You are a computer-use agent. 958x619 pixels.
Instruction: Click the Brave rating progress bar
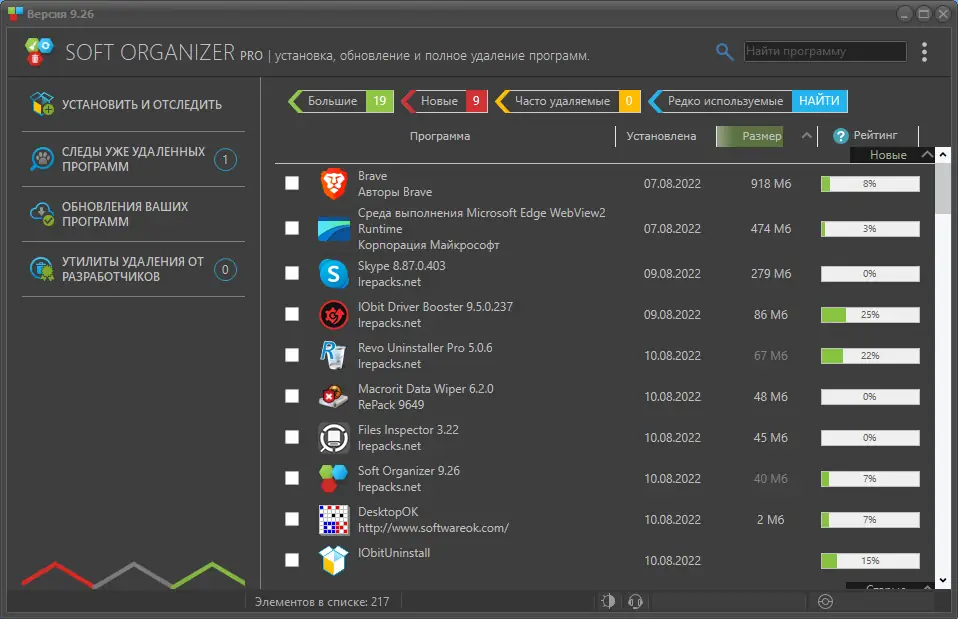point(869,183)
